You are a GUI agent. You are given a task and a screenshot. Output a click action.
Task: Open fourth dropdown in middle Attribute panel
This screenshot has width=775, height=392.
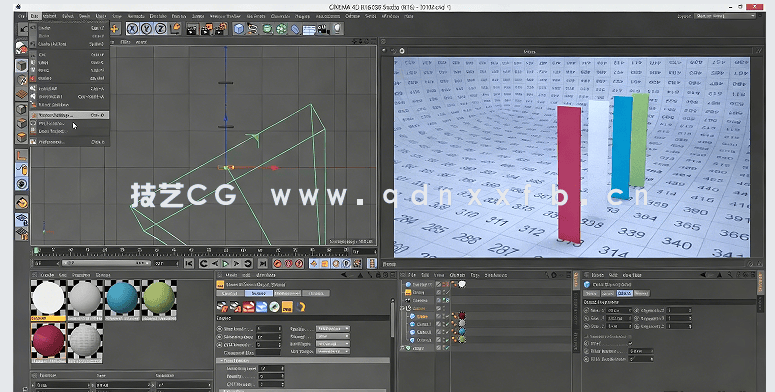333,351
